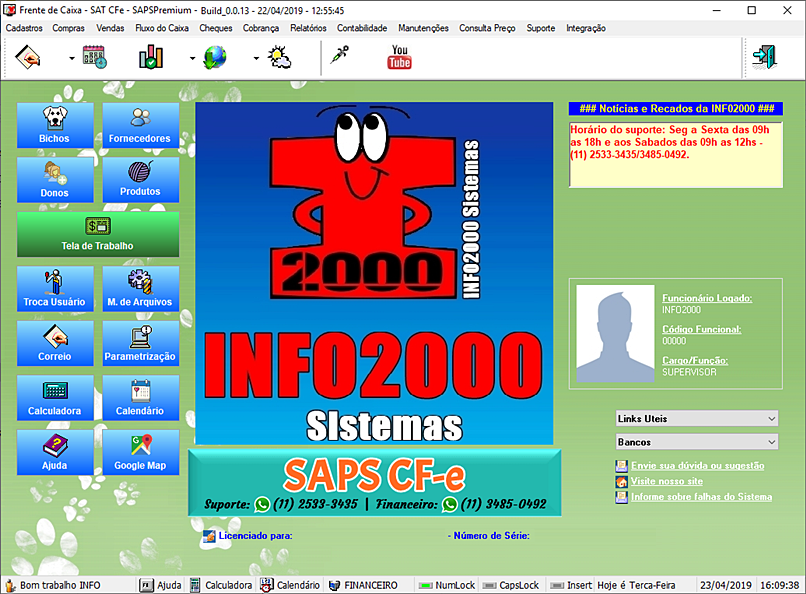Click the exit door toolbar icon

tap(765, 57)
